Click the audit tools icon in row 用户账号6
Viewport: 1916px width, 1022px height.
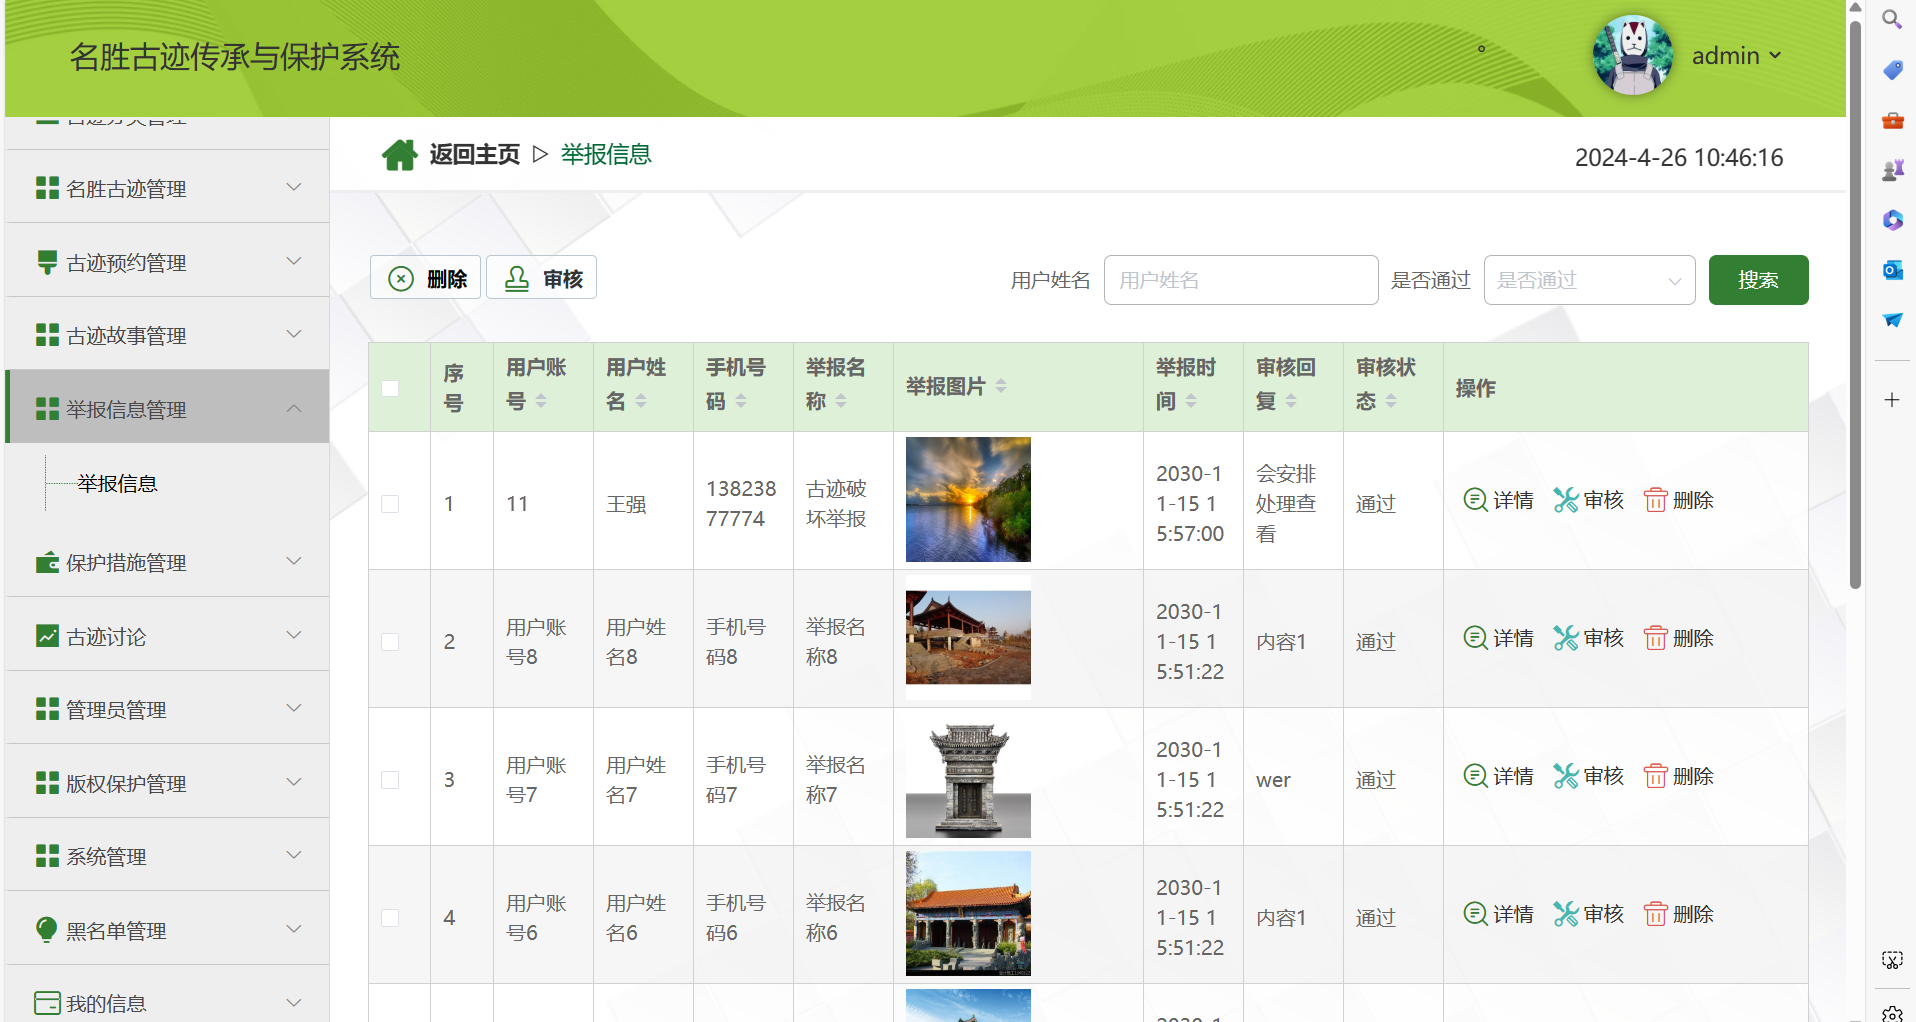point(1565,913)
